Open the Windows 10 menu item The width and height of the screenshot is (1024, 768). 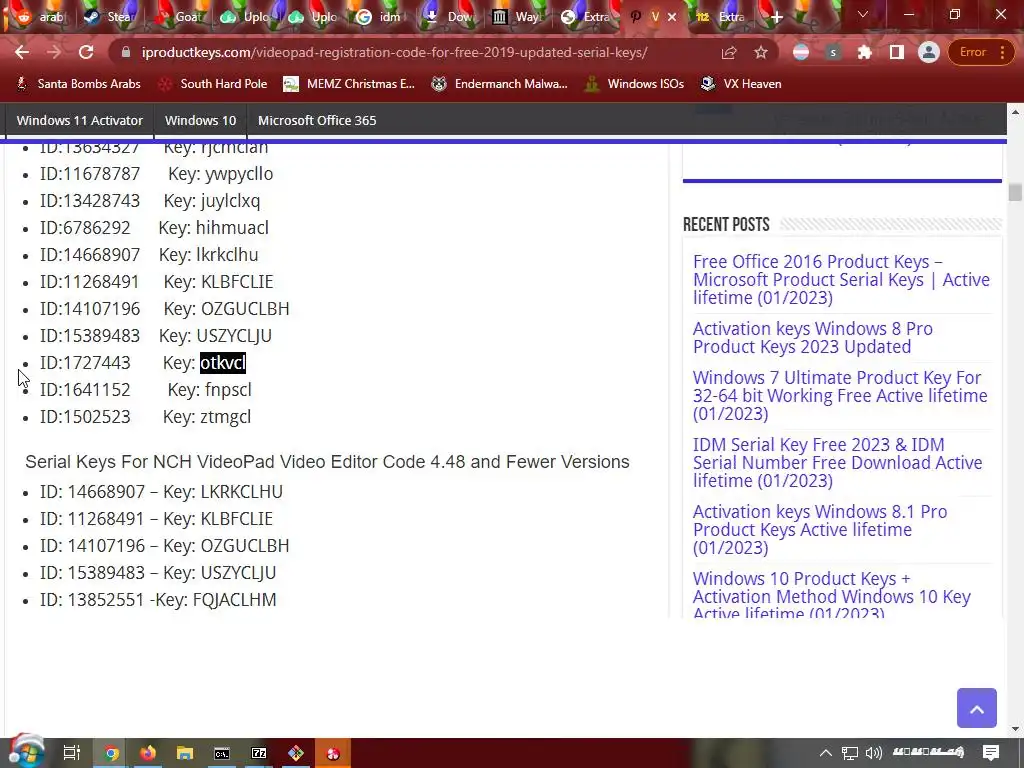[x=200, y=120]
